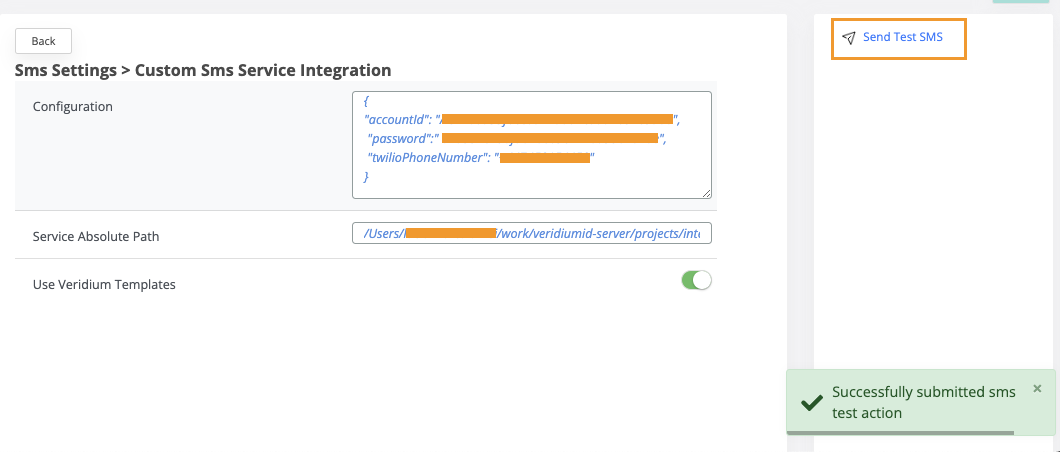Click the Configuration field label
This screenshot has height=452, width=1060.
click(x=73, y=106)
